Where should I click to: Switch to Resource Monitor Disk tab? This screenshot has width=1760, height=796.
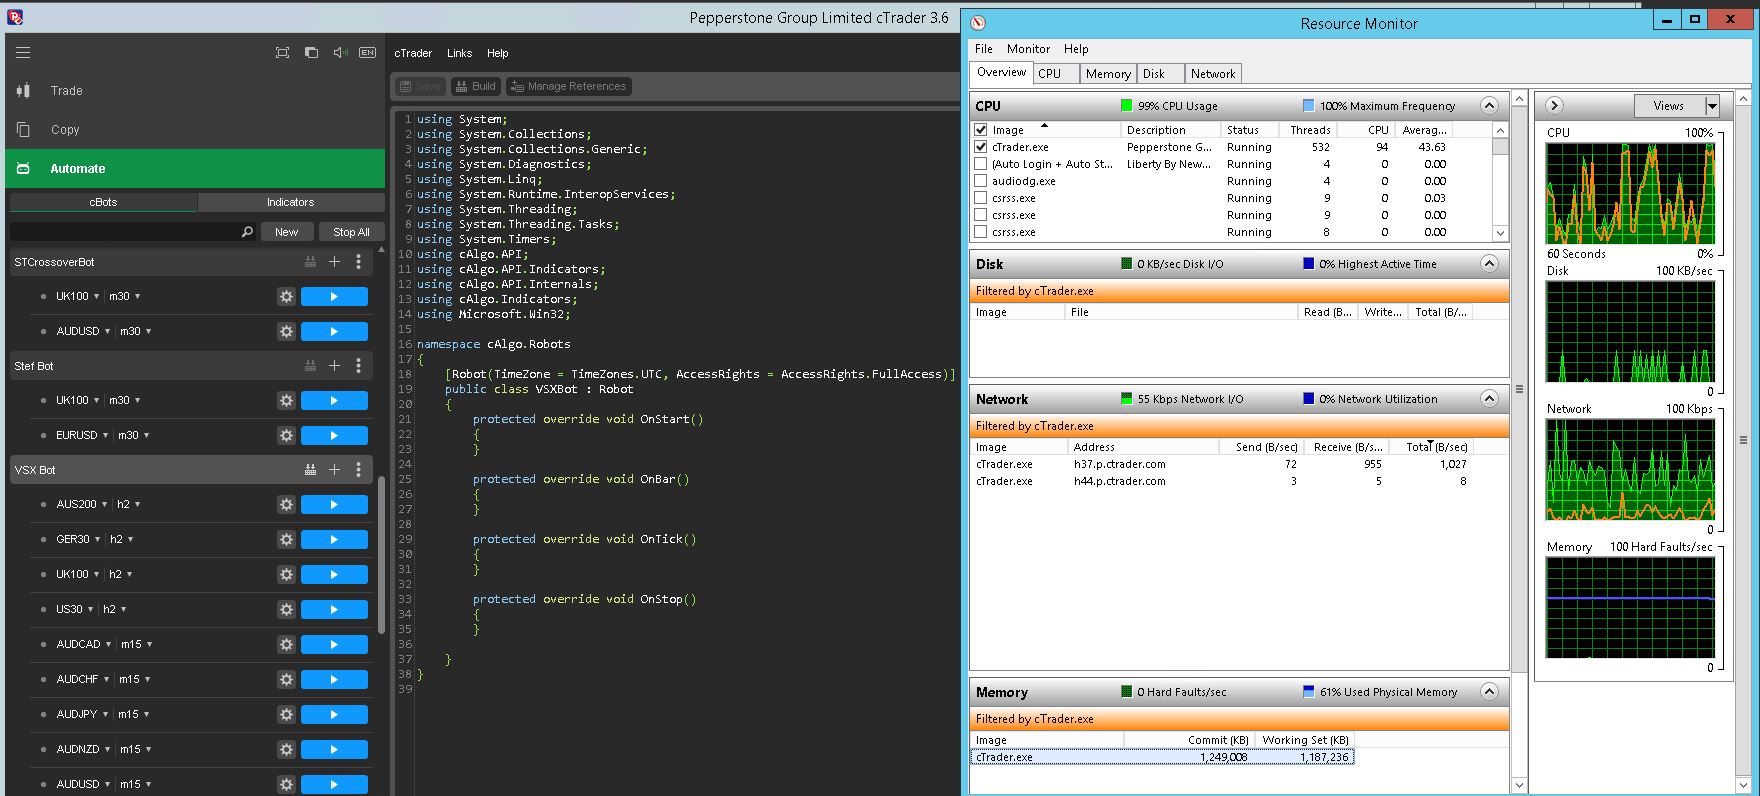coord(1160,74)
